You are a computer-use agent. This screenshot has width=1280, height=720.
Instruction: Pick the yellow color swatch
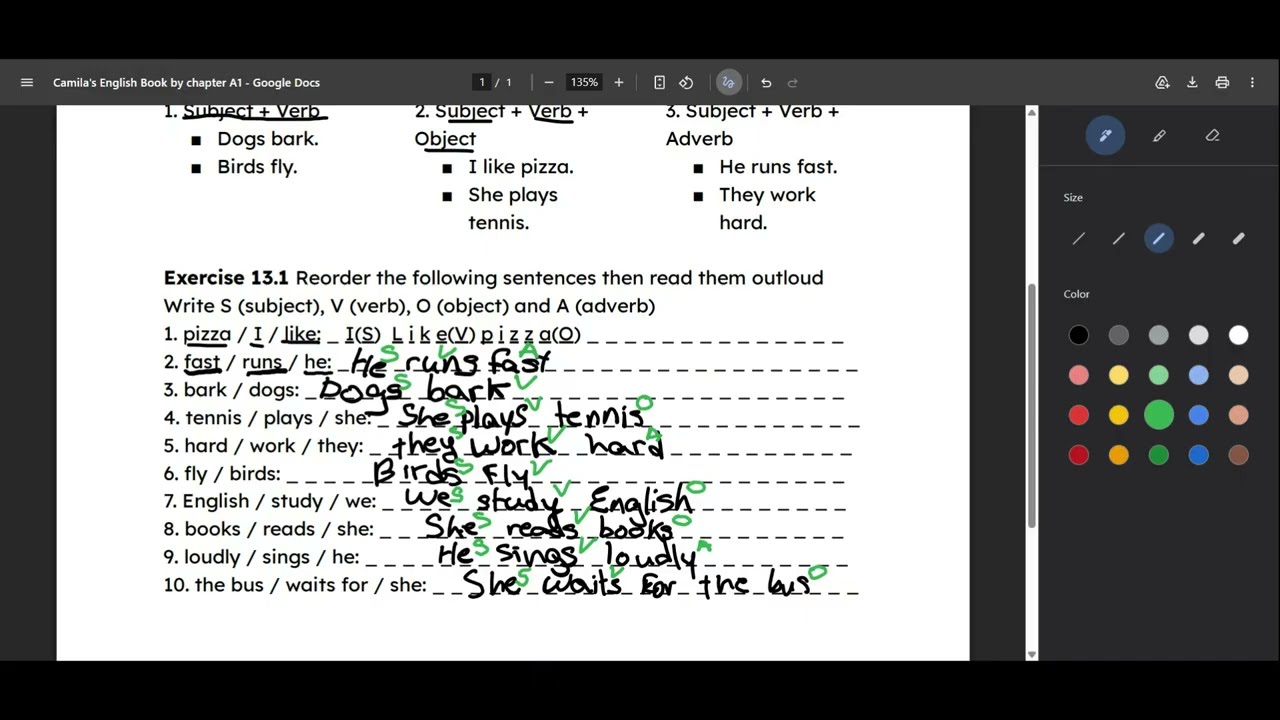click(1119, 415)
